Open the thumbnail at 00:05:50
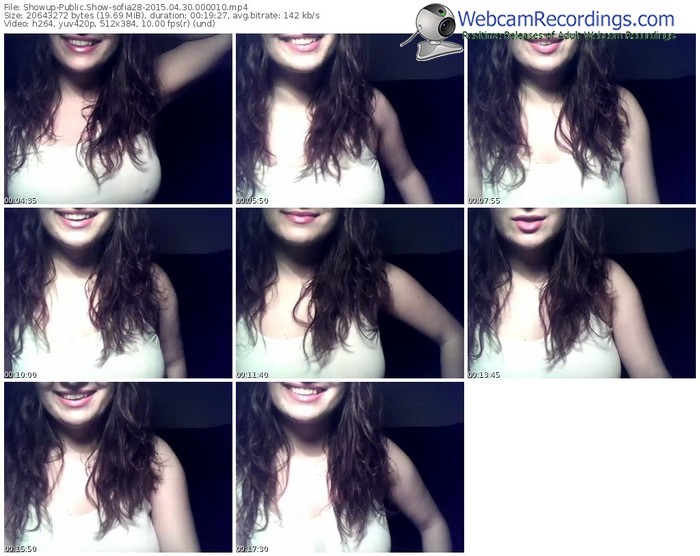The image size is (700, 556). pos(349,119)
